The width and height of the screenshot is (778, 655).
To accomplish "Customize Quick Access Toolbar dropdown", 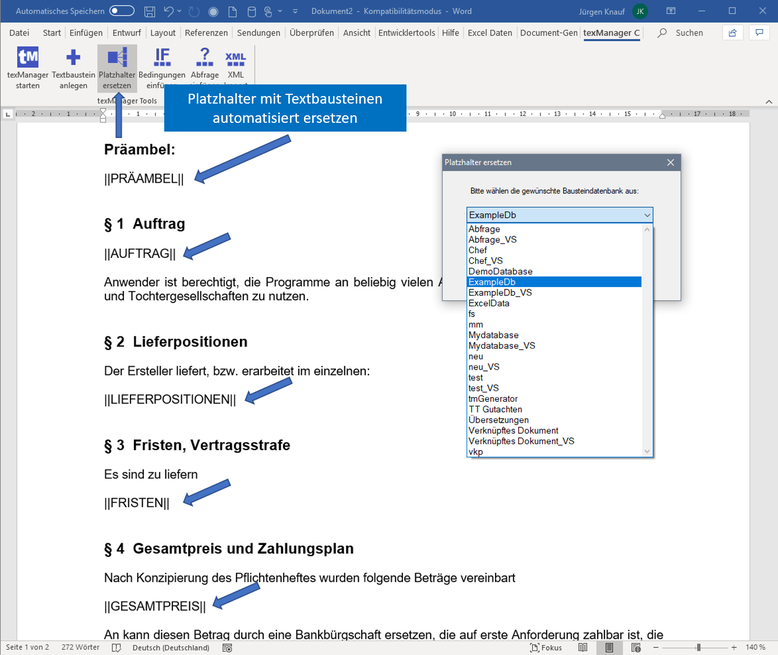I will click(x=295, y=11).
